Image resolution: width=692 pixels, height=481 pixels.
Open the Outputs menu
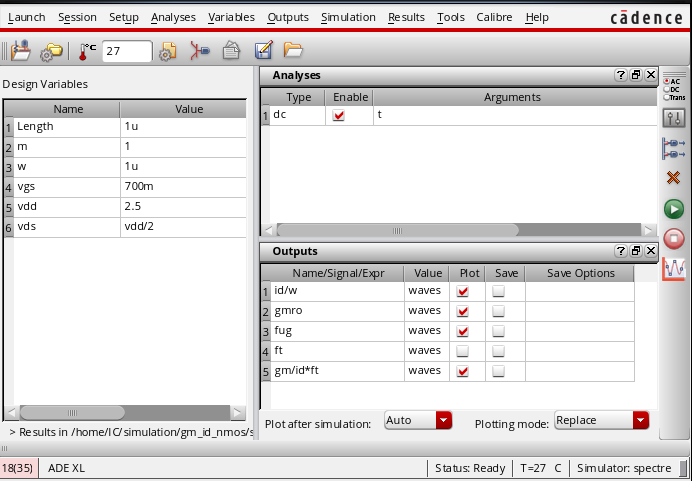tap(288, 17)
